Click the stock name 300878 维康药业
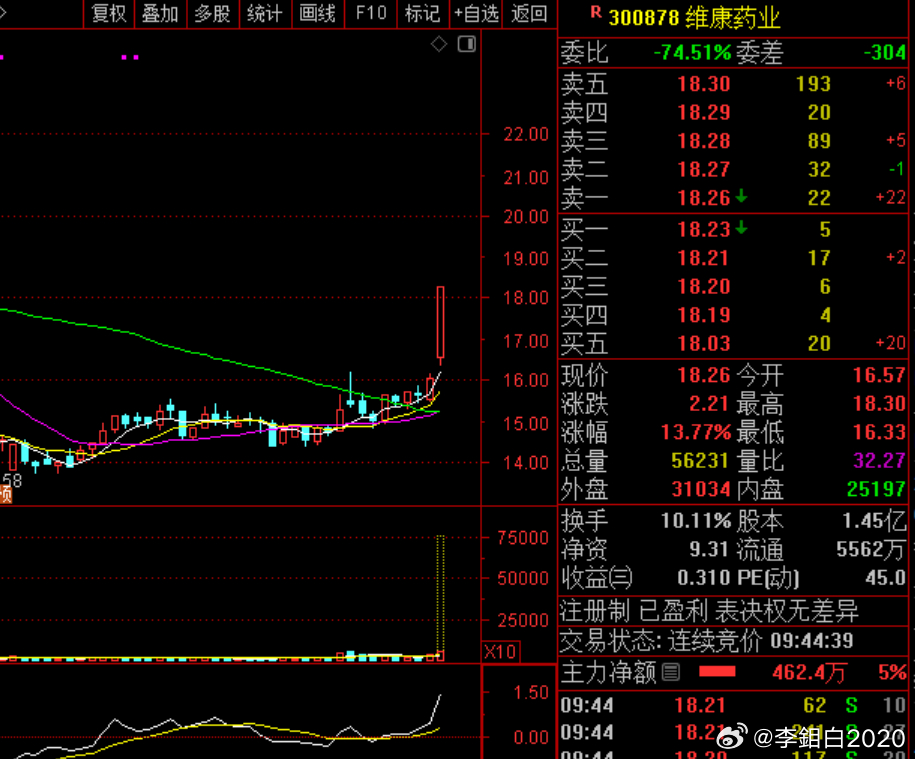915x759 pixels. tap(694, 18)
